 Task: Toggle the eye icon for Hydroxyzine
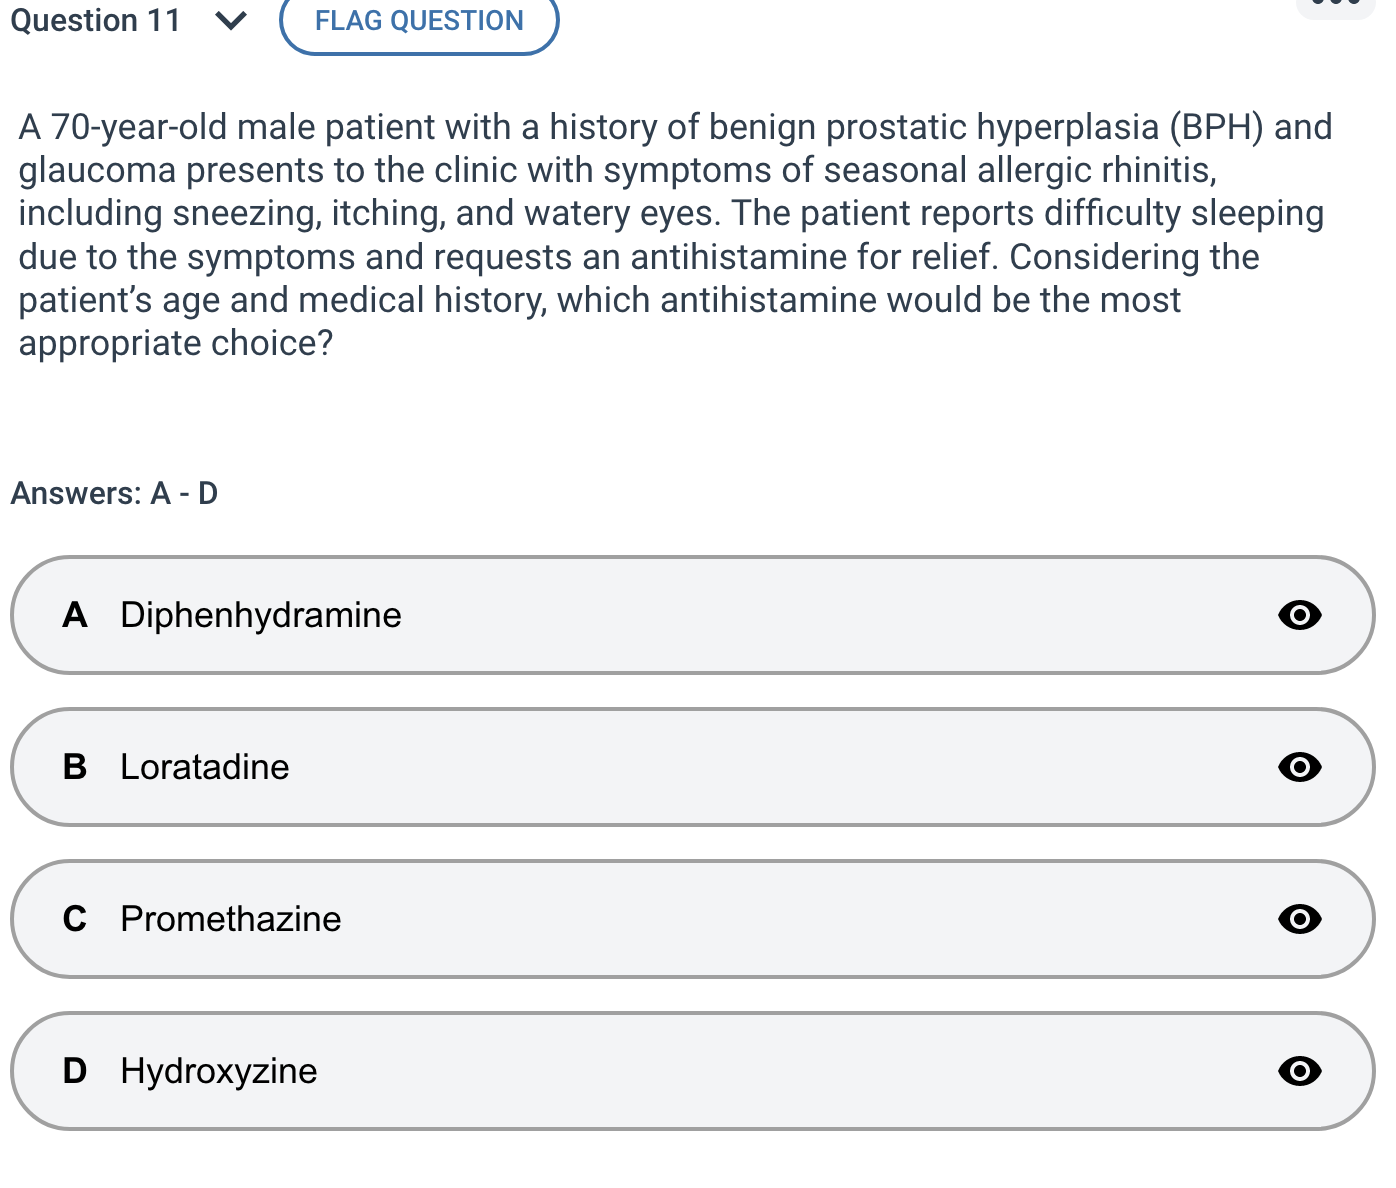point(1299,1071)
